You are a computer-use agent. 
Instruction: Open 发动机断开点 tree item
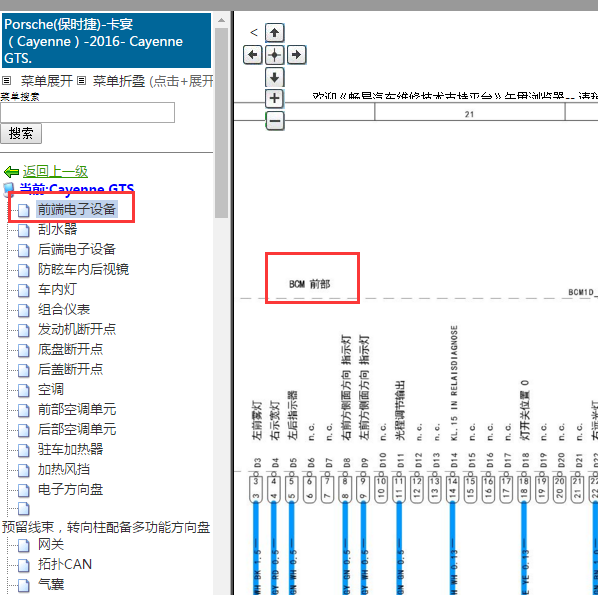tap(77, 329)
